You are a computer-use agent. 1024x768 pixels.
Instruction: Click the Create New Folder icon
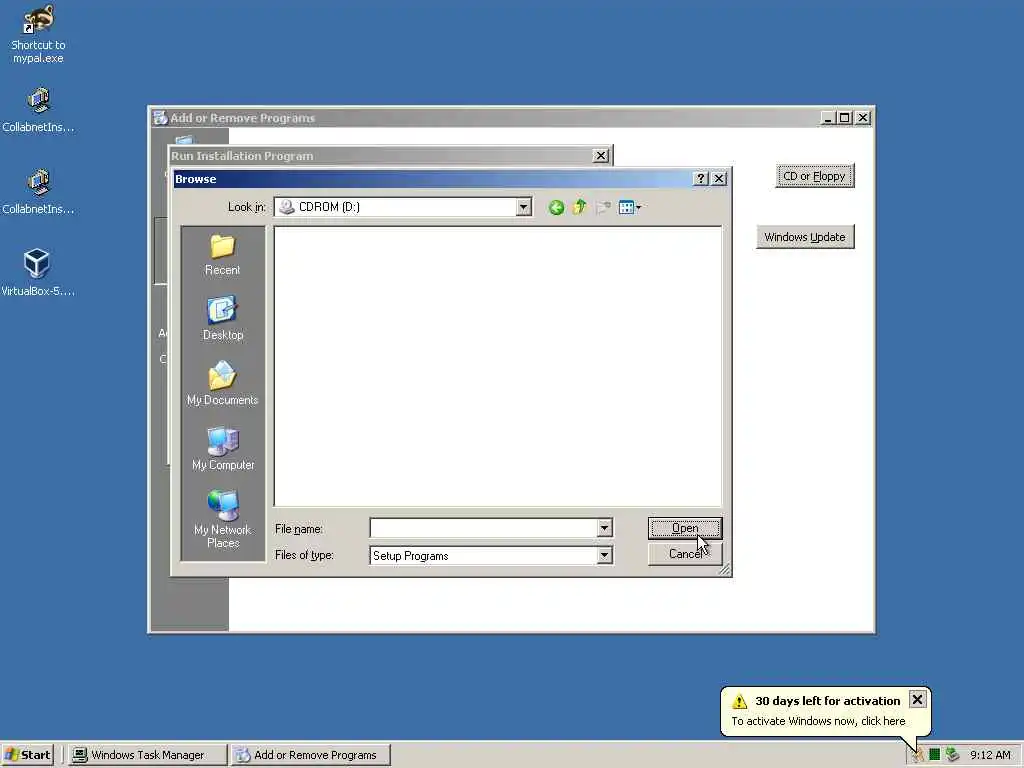(603, 208)
